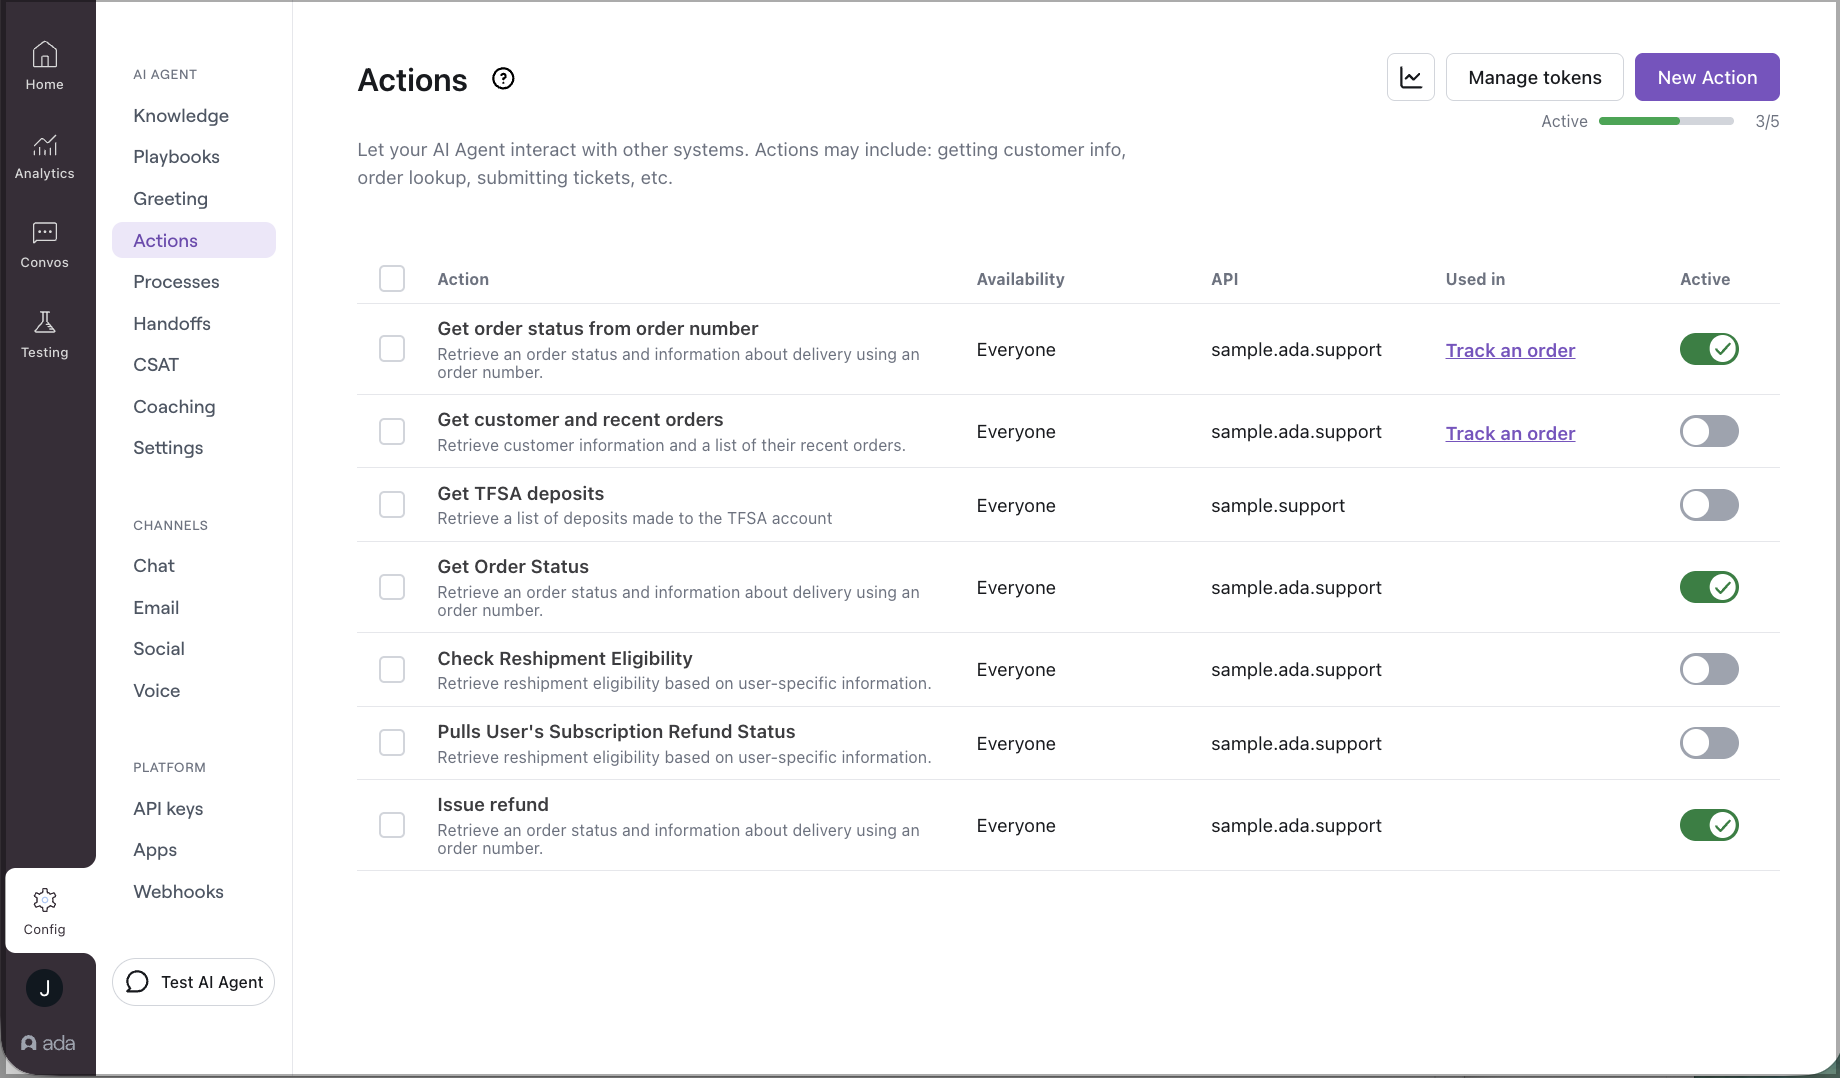
Task: Tick the select-all actions checkbox
Action: click(x=392, y=279)
